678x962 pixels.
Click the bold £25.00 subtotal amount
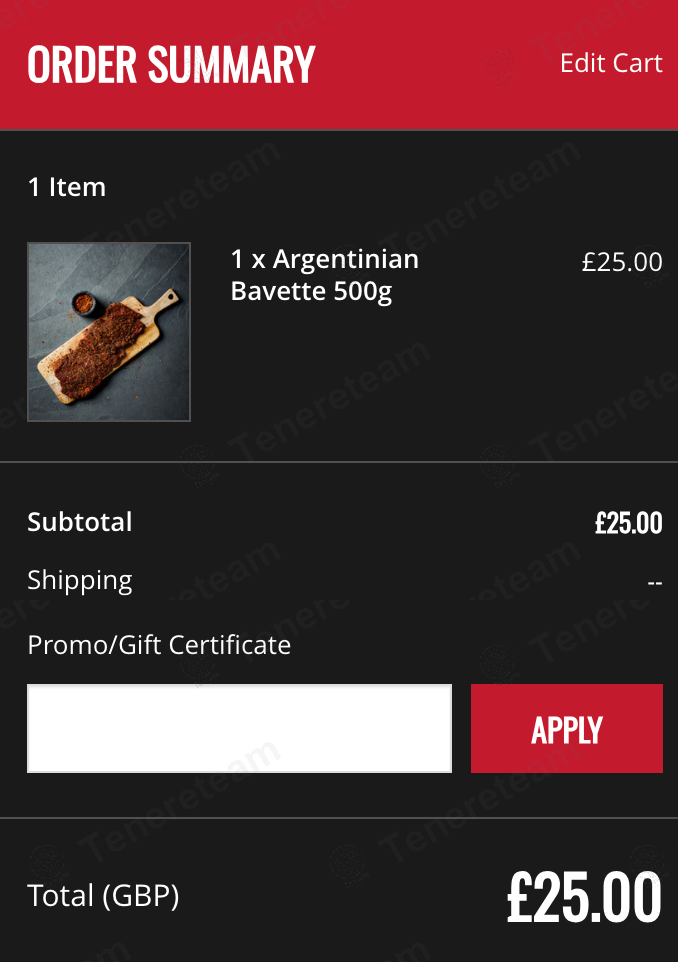point(629,523)
